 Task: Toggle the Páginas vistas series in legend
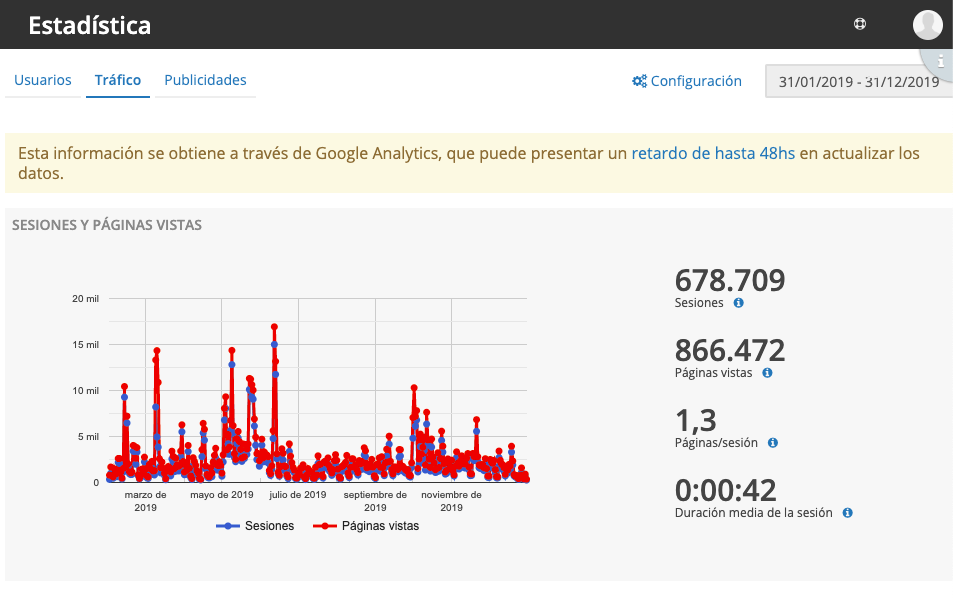pyautogui.click(x=366, y=526)
